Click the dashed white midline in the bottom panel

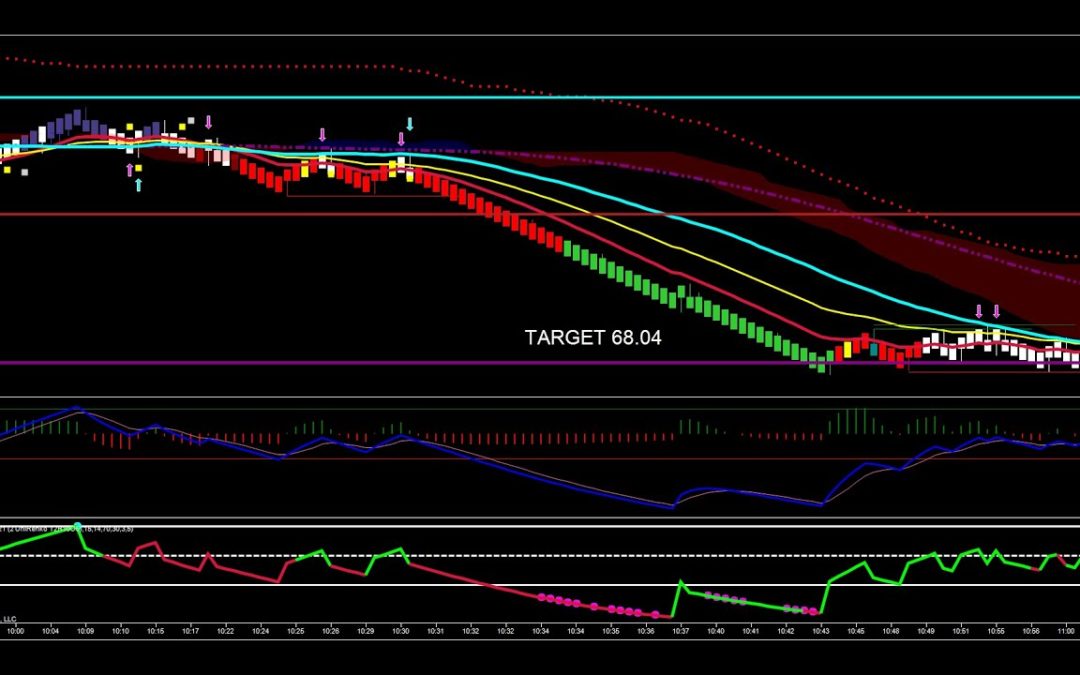(x=500, y=556)
